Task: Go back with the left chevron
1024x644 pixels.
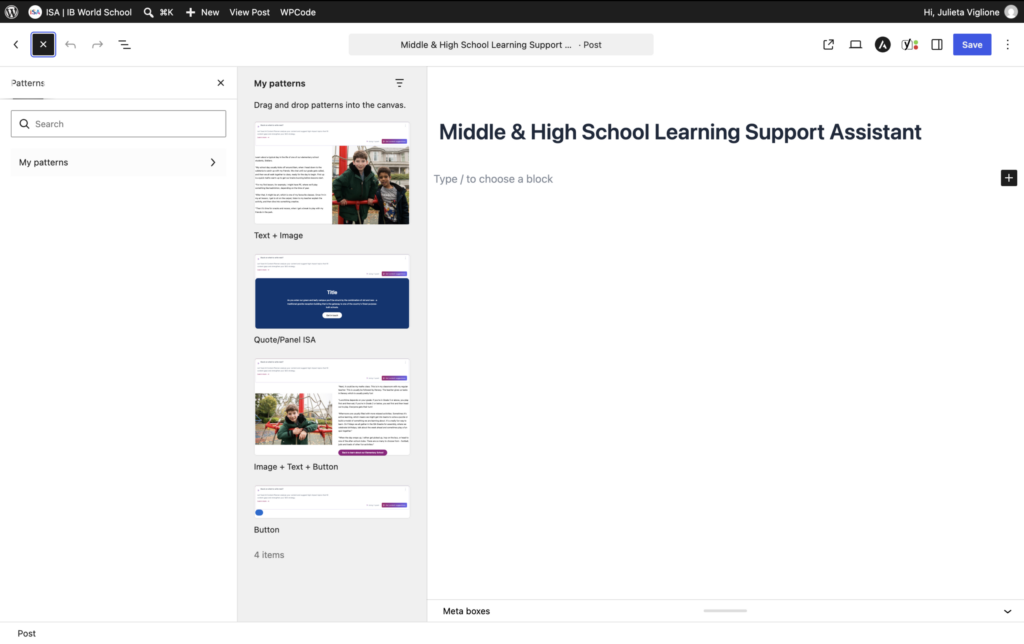Action: click(x=16, y=44)
